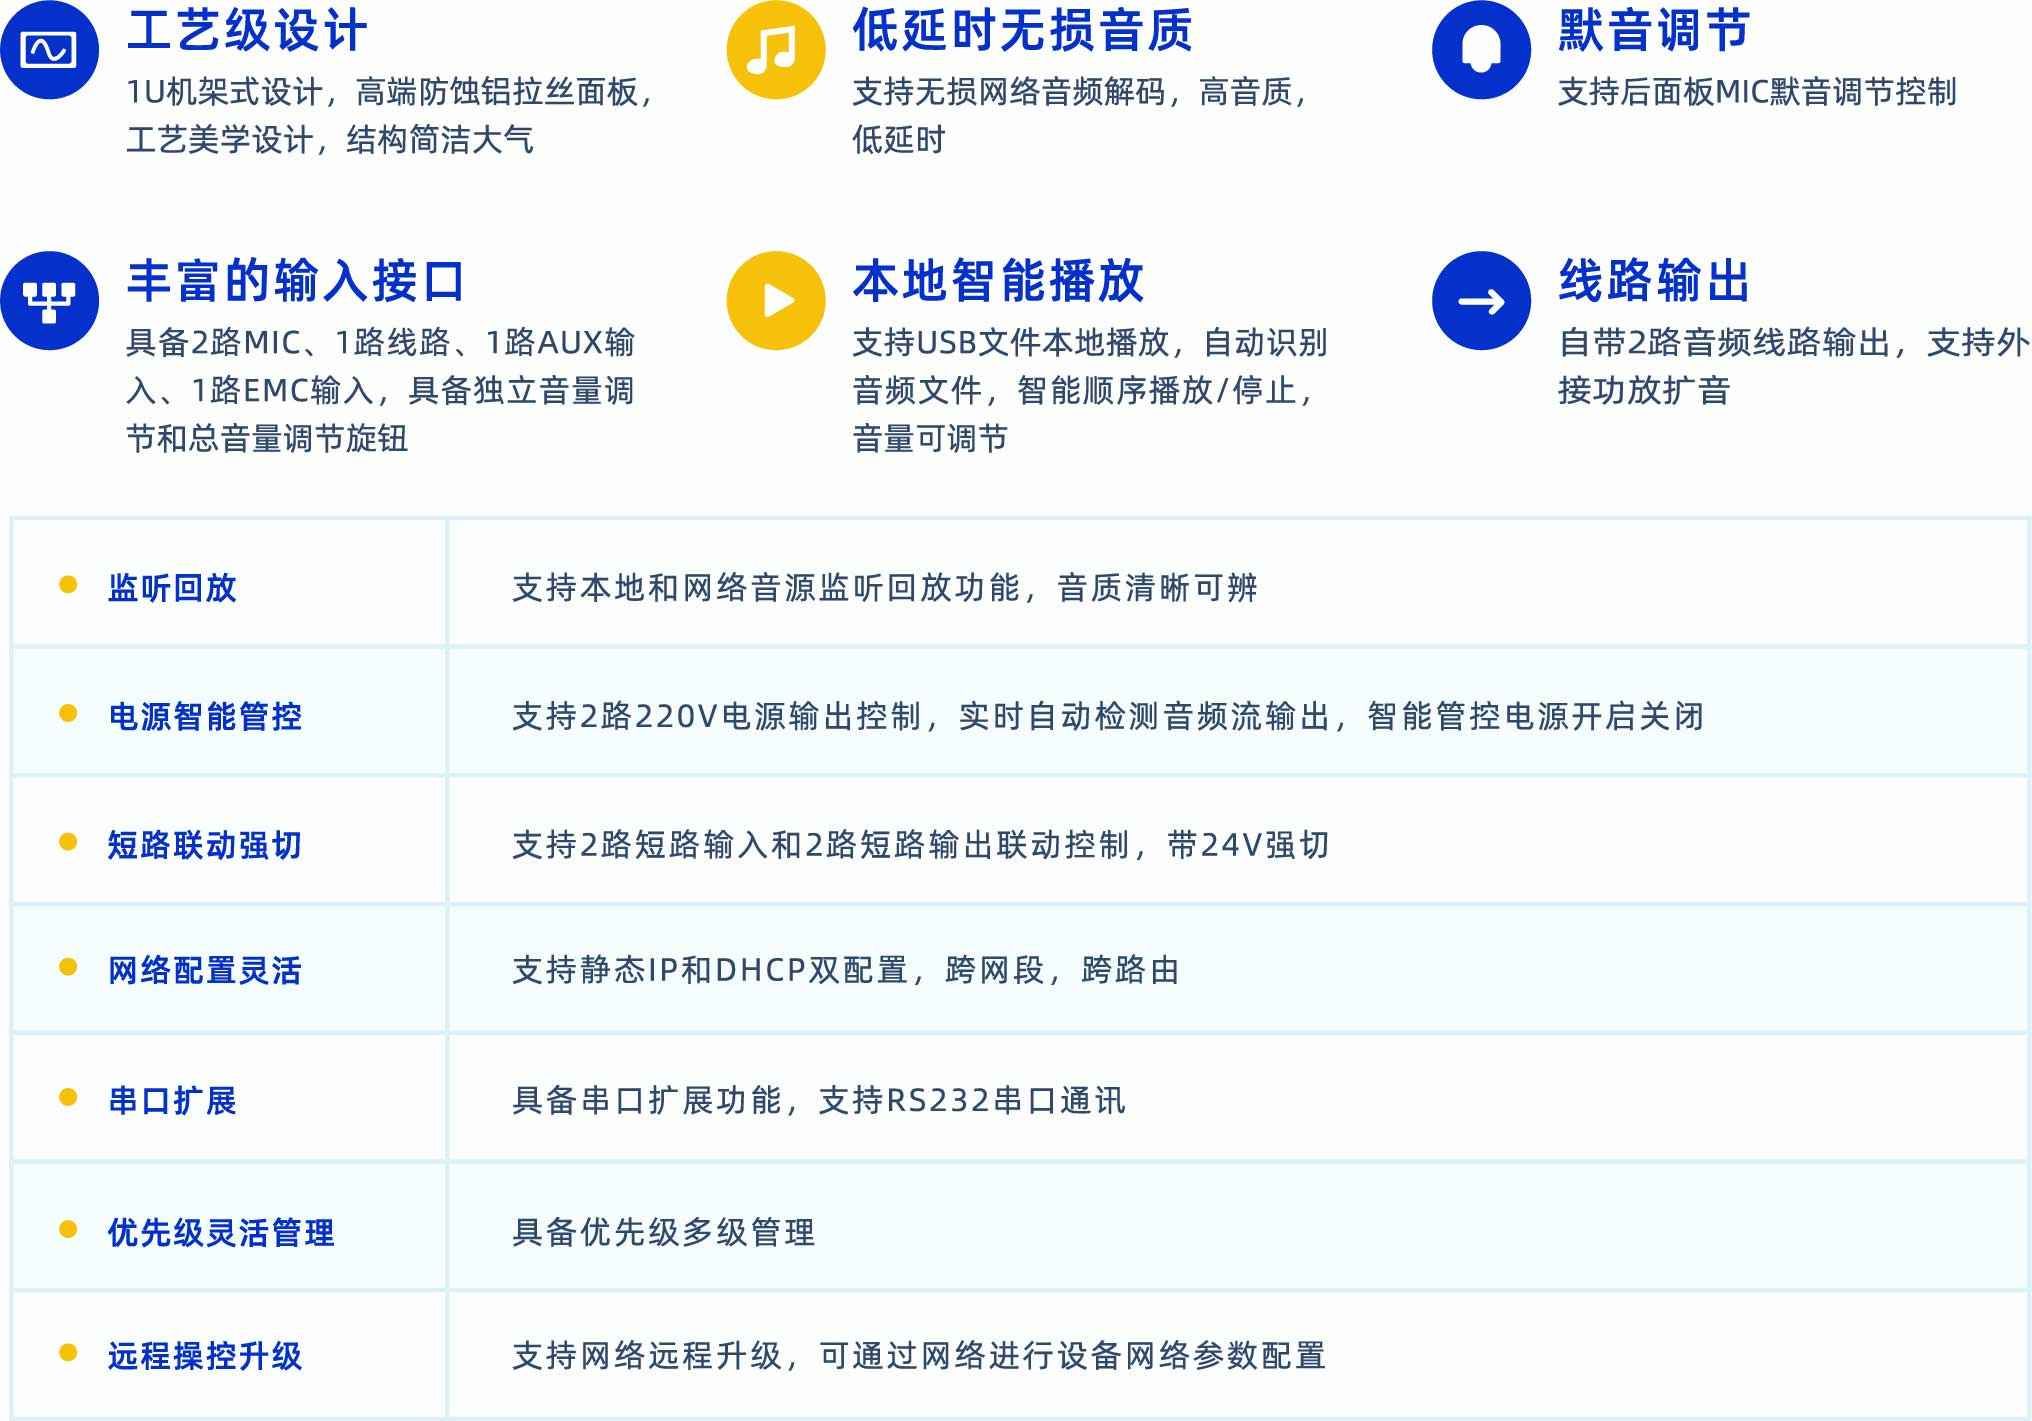Click the yellow bullet beside 串口扩展
Screen dimensions: 2032x1421
pos(68,1098)
